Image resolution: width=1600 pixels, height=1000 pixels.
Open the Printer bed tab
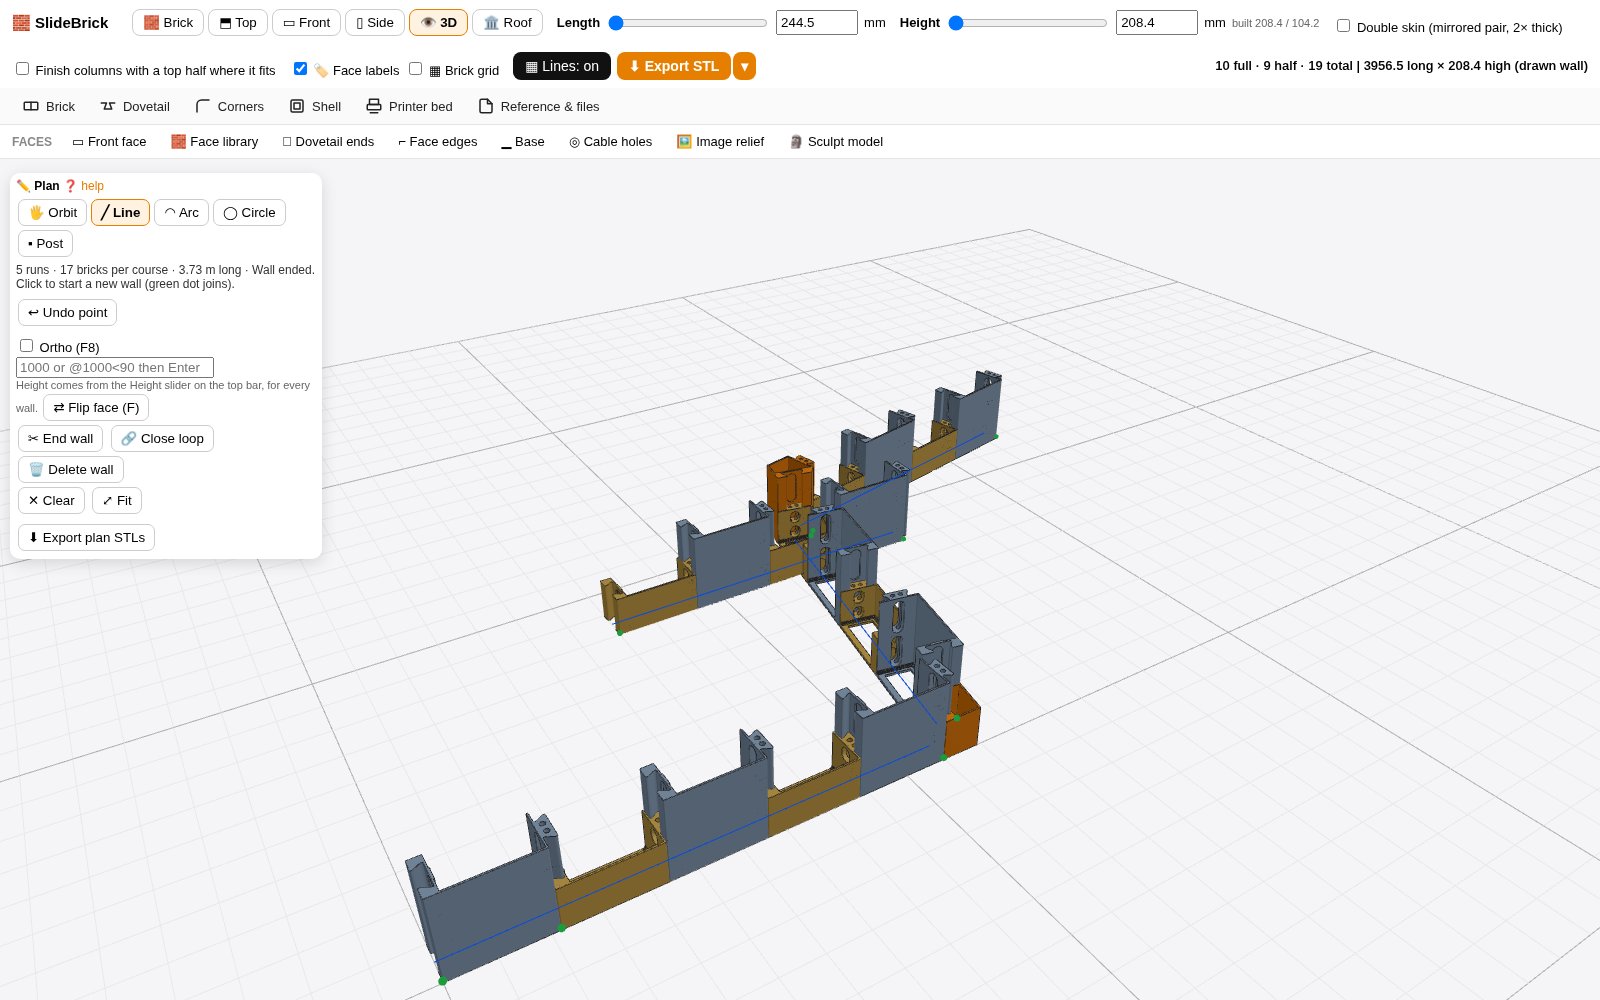pos(409,106)
